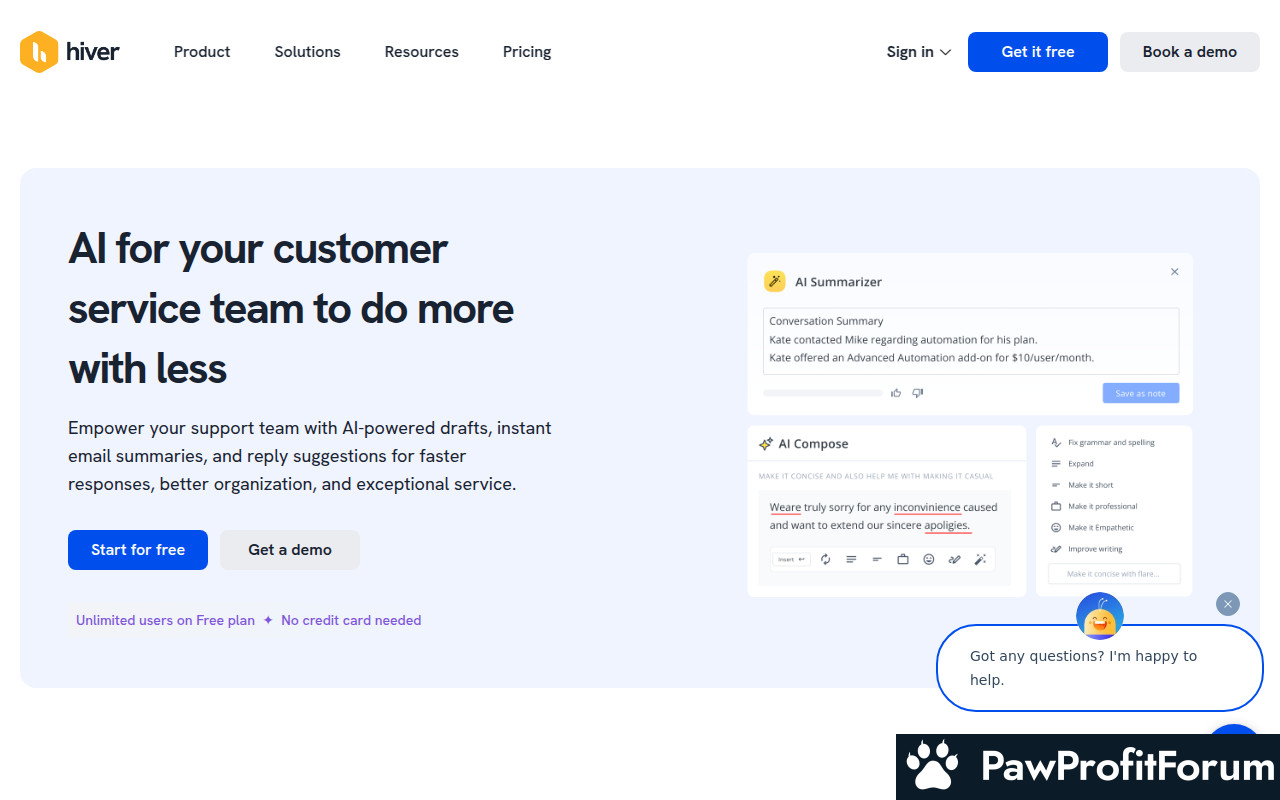
Task: Open the Insert dropdown in AI Compose
Action: pyautogui.click(x=791, y=559)
